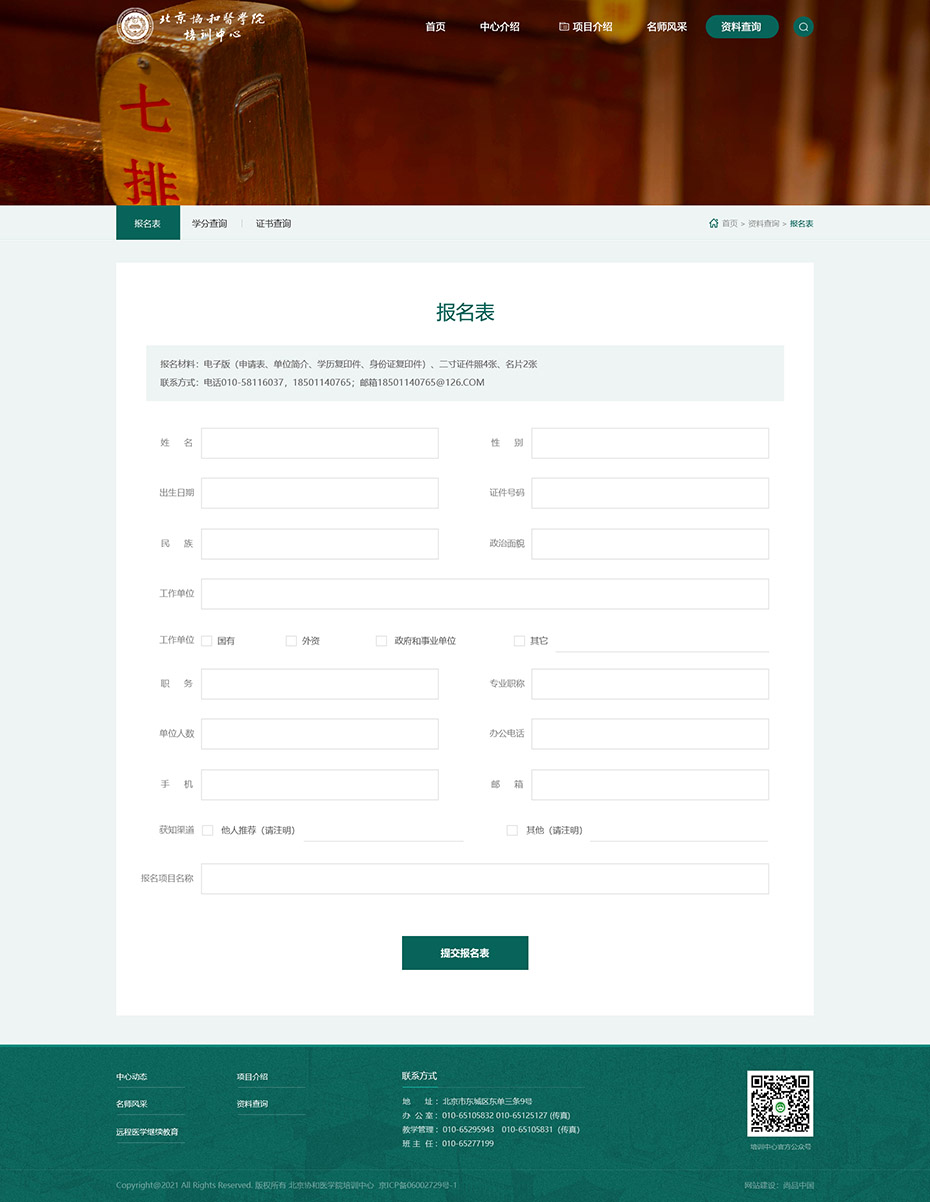Image resolution: width=930 pixels, height=1202 pixels.
Task: Open the site search magnifier icon
Action: tap(803, 27)
